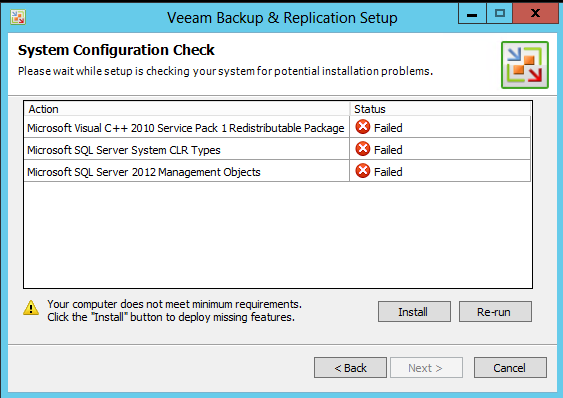Click the Veeam setup icon in title bar

pos(18,17)
